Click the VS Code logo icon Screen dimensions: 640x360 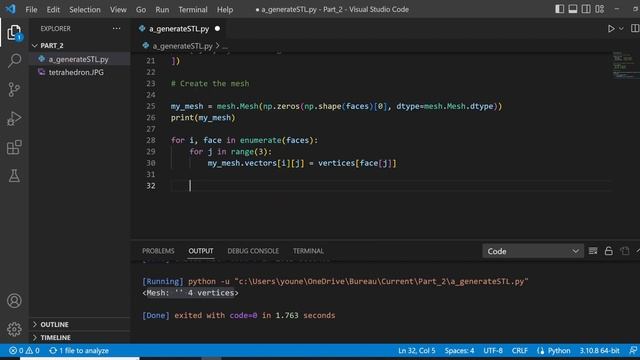click(x=10, y=9)
